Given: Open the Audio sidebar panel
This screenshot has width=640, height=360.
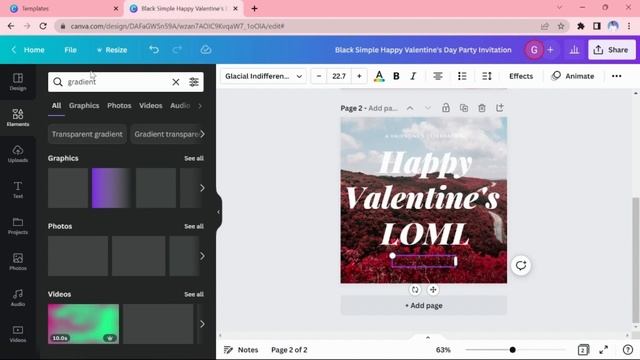Looking at the screenshot, I should point(18,298).
